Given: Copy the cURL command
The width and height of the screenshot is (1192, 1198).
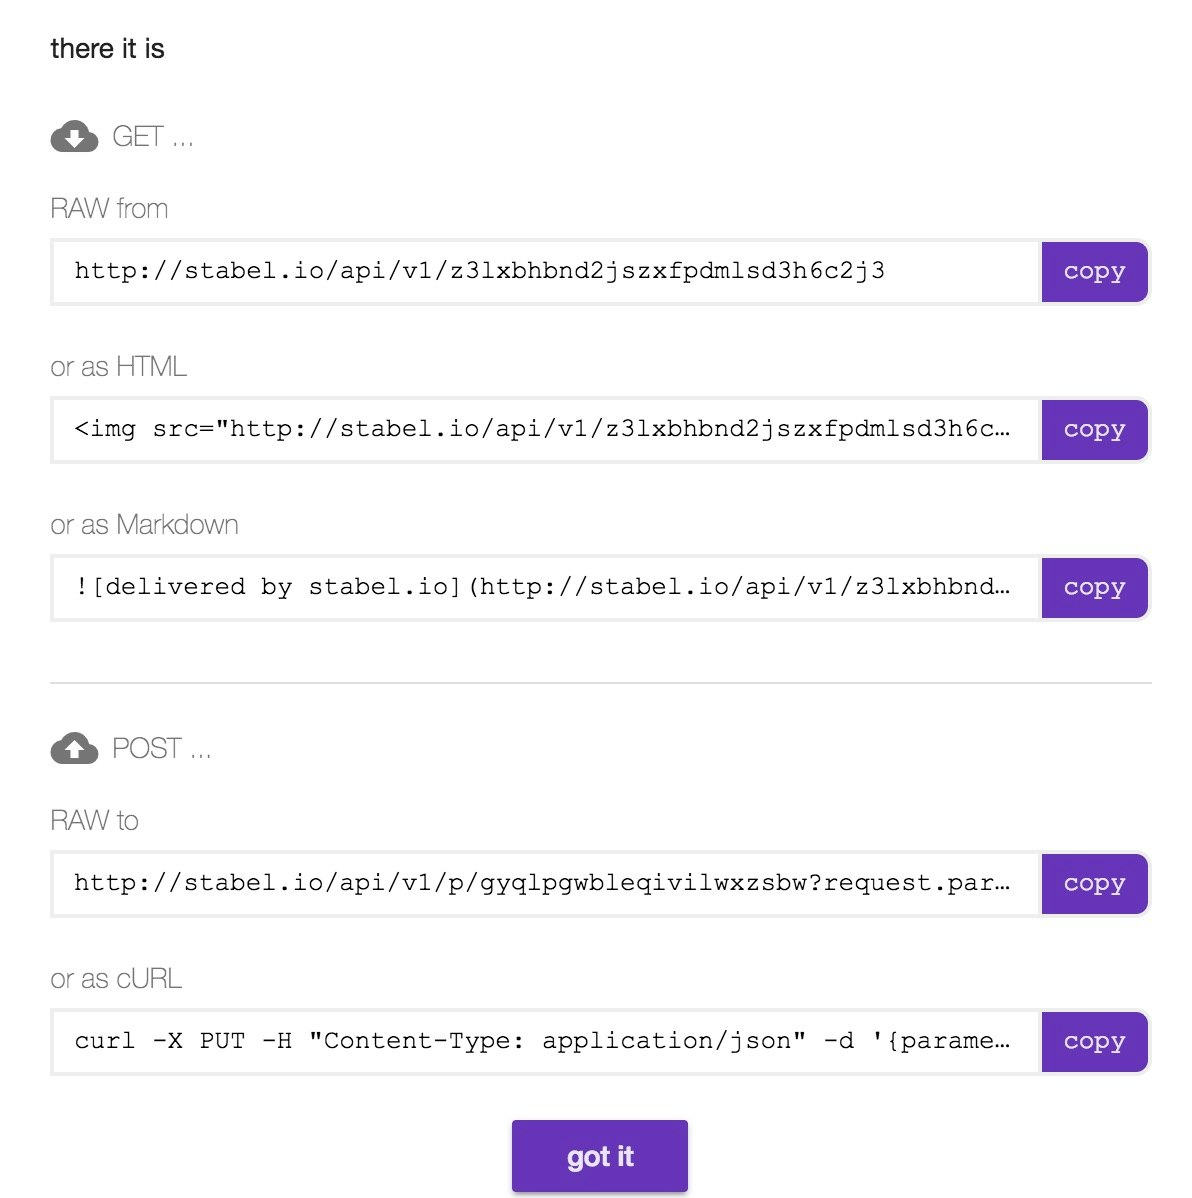Looking at the screenshot, I should [1094, 1041].
